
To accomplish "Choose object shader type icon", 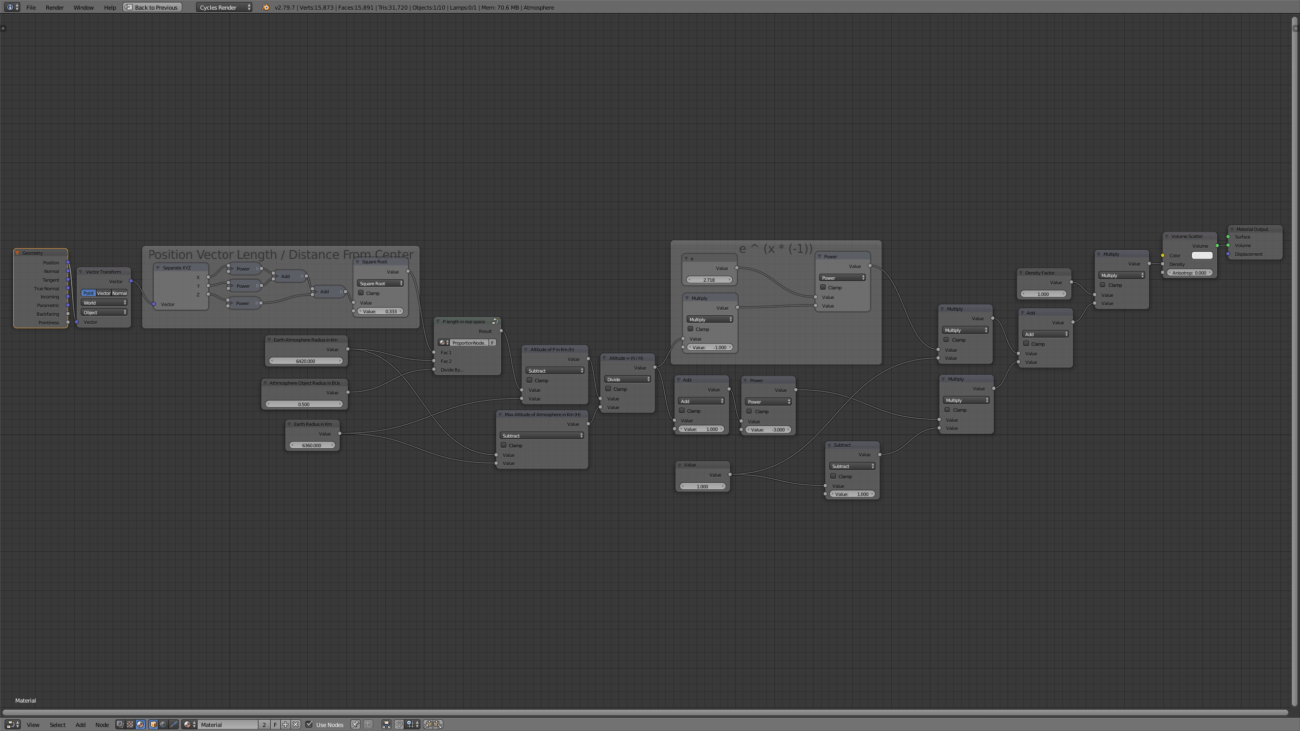I will coord(153,724).
